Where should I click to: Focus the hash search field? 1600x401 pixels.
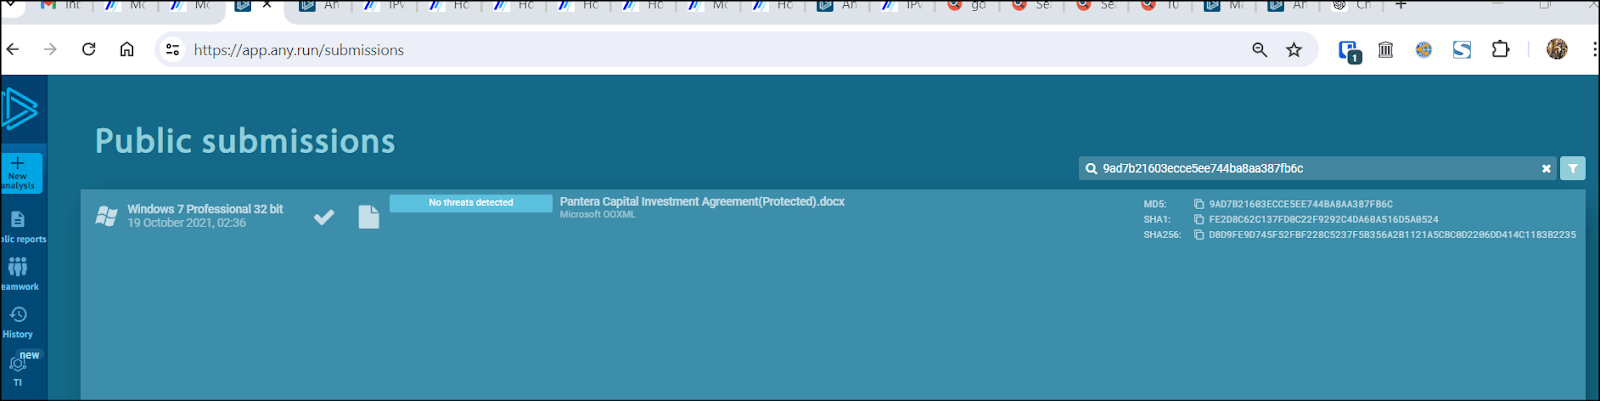click(x=1318, y=168)
